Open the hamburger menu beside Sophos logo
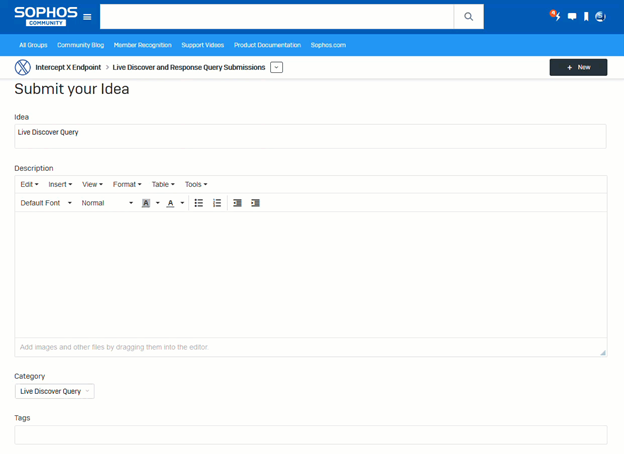 click(88, 17)
